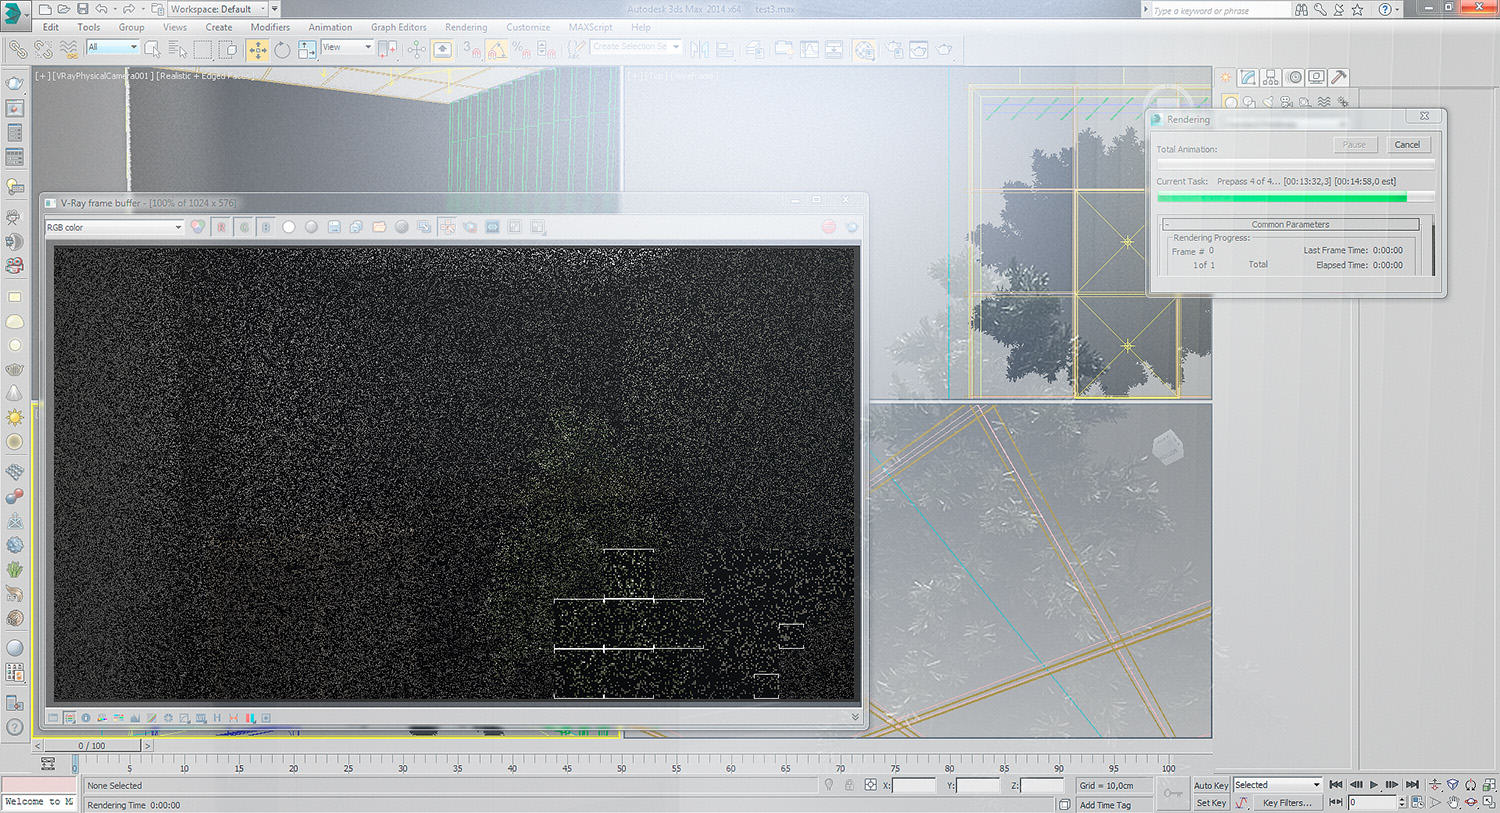The image size is (1500, 813).
Task: Click the Undo arrow in quick access toolbar
Action: (101, 9)
